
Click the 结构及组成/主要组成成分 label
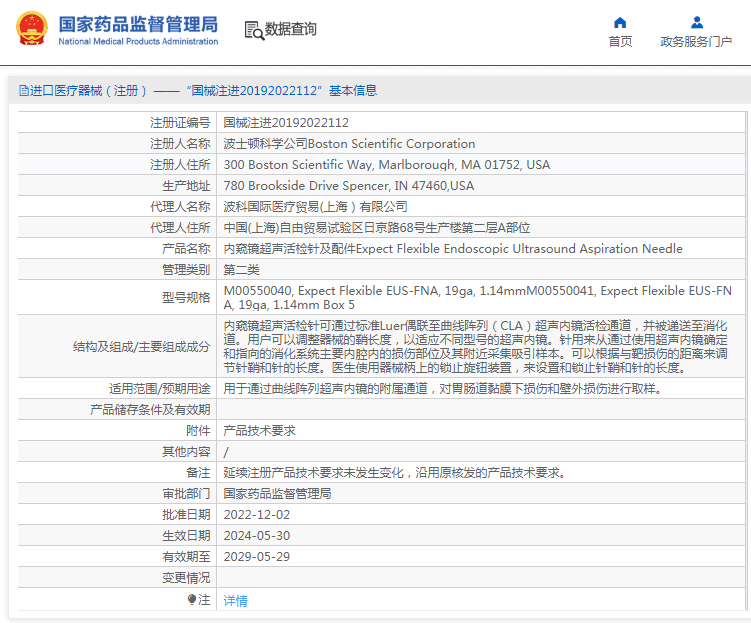141,346
